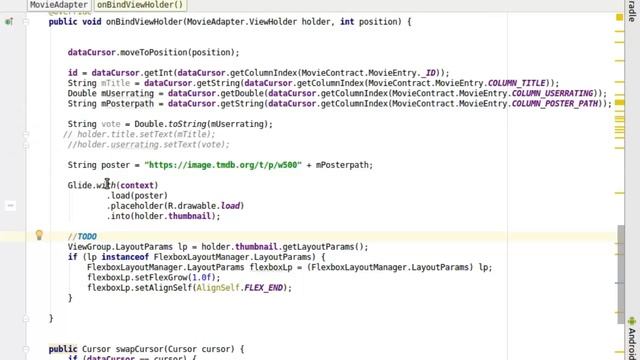Viewport: 640px width, 360px height.
Task: Click the MovieAdapter breadcrumb
Action: point(59,5)
